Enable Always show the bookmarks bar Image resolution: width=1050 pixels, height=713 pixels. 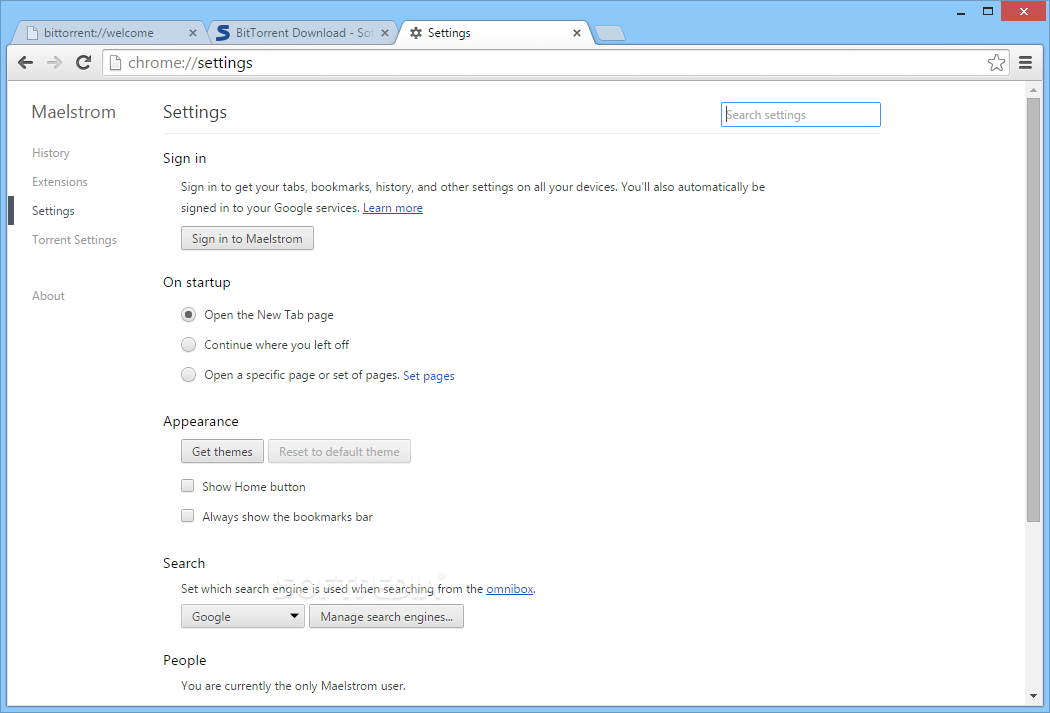188,516
